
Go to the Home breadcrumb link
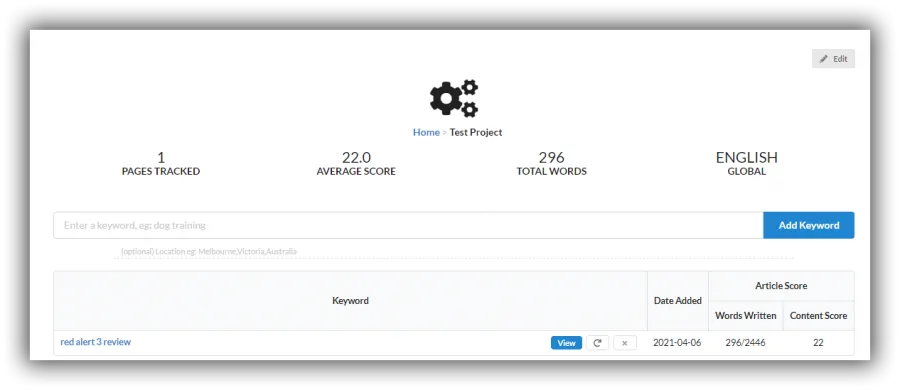tap(426, 132)
